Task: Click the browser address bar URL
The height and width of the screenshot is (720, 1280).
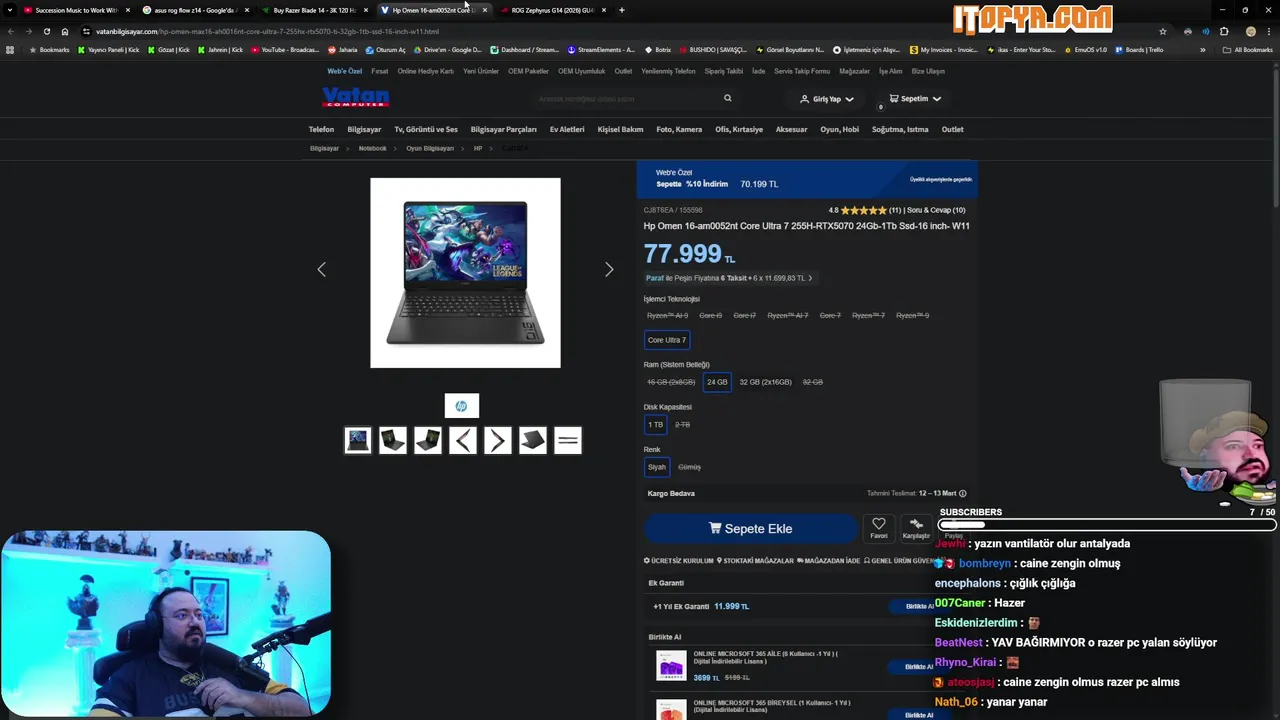Action: (267, 31)
